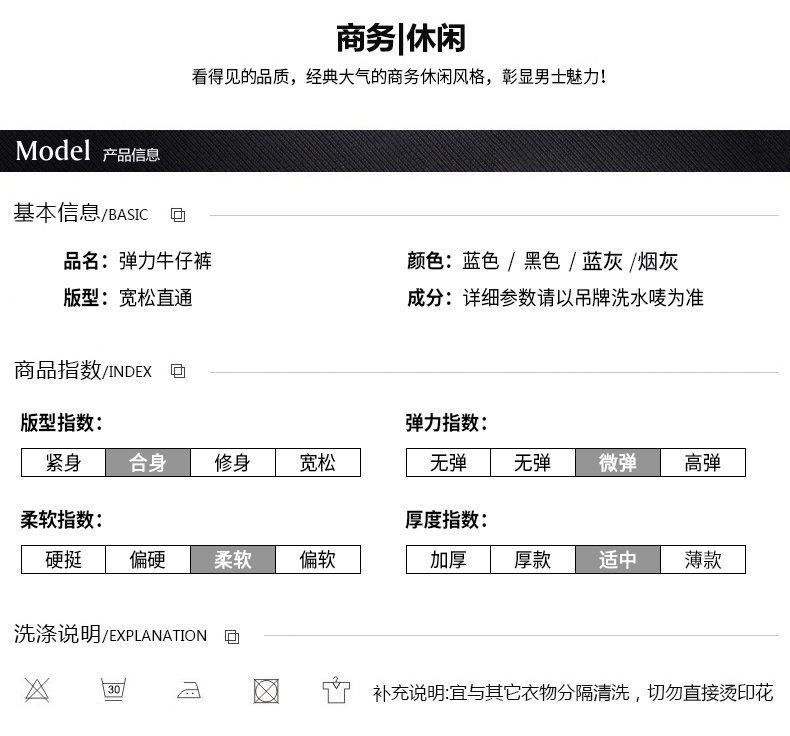Click the hang-dry shirt icon
790x736 pixels.
[x=336, y=690]
